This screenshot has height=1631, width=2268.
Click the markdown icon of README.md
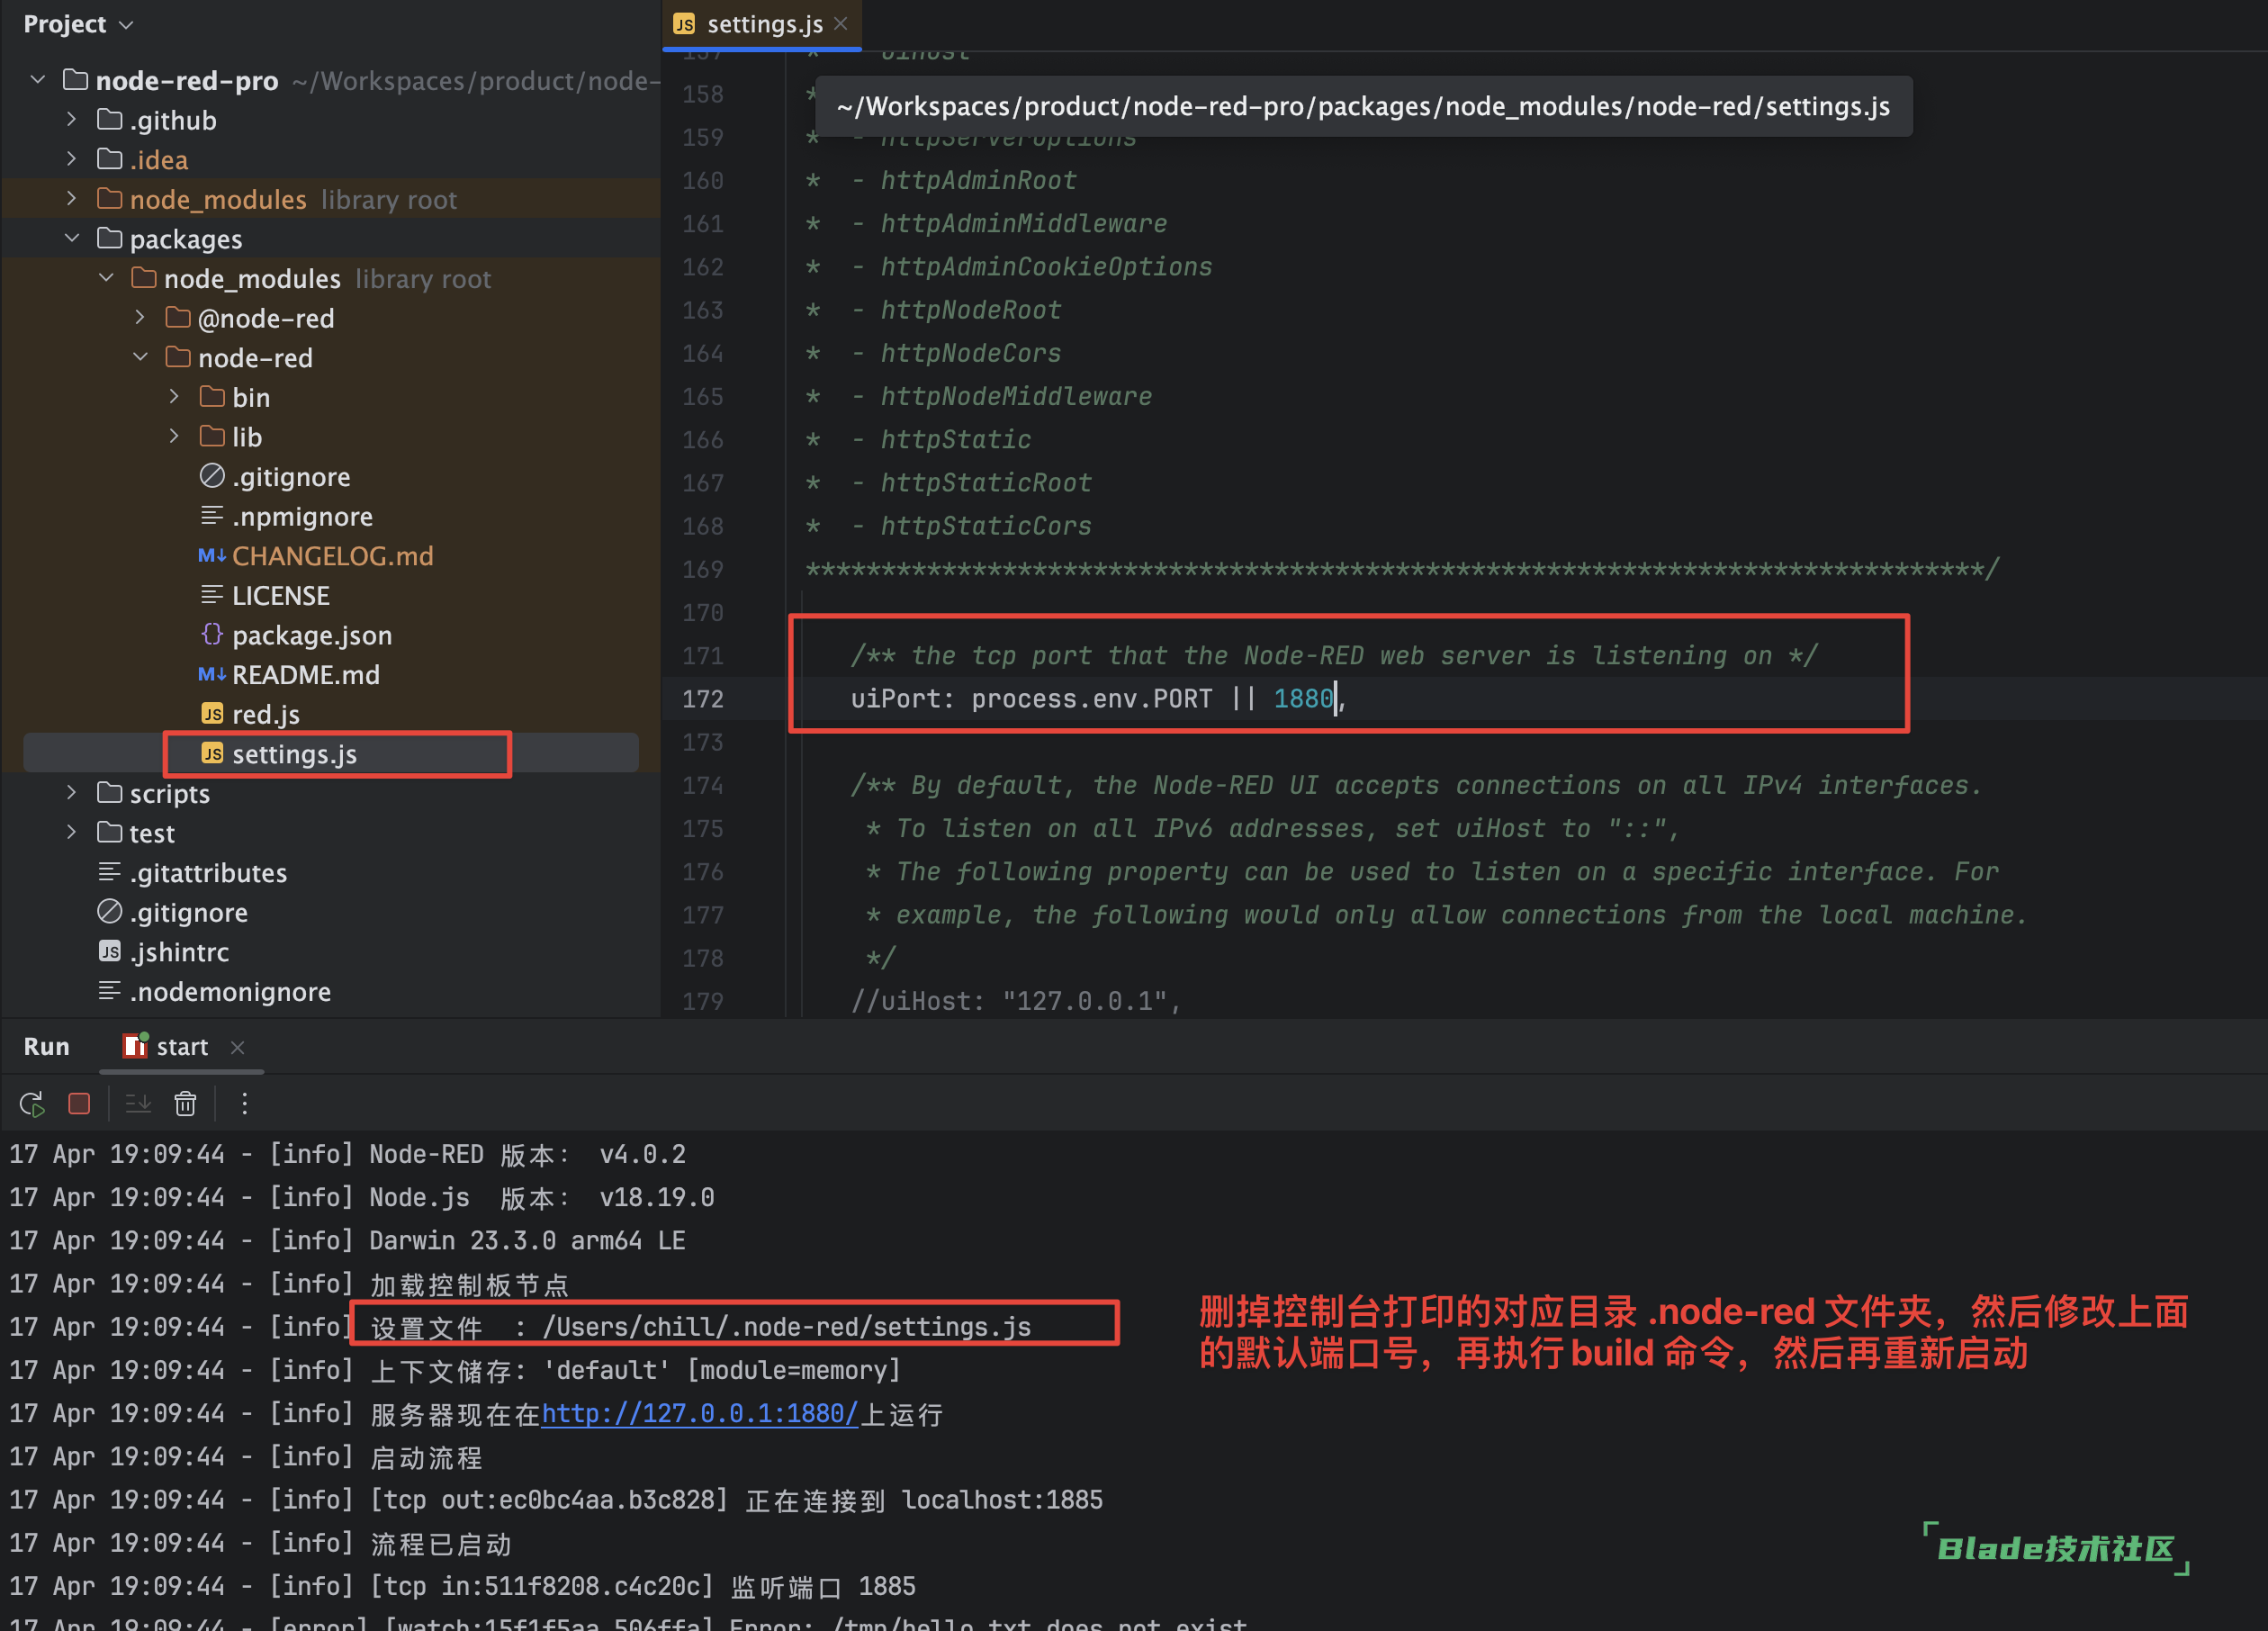(x=211, y=674)
